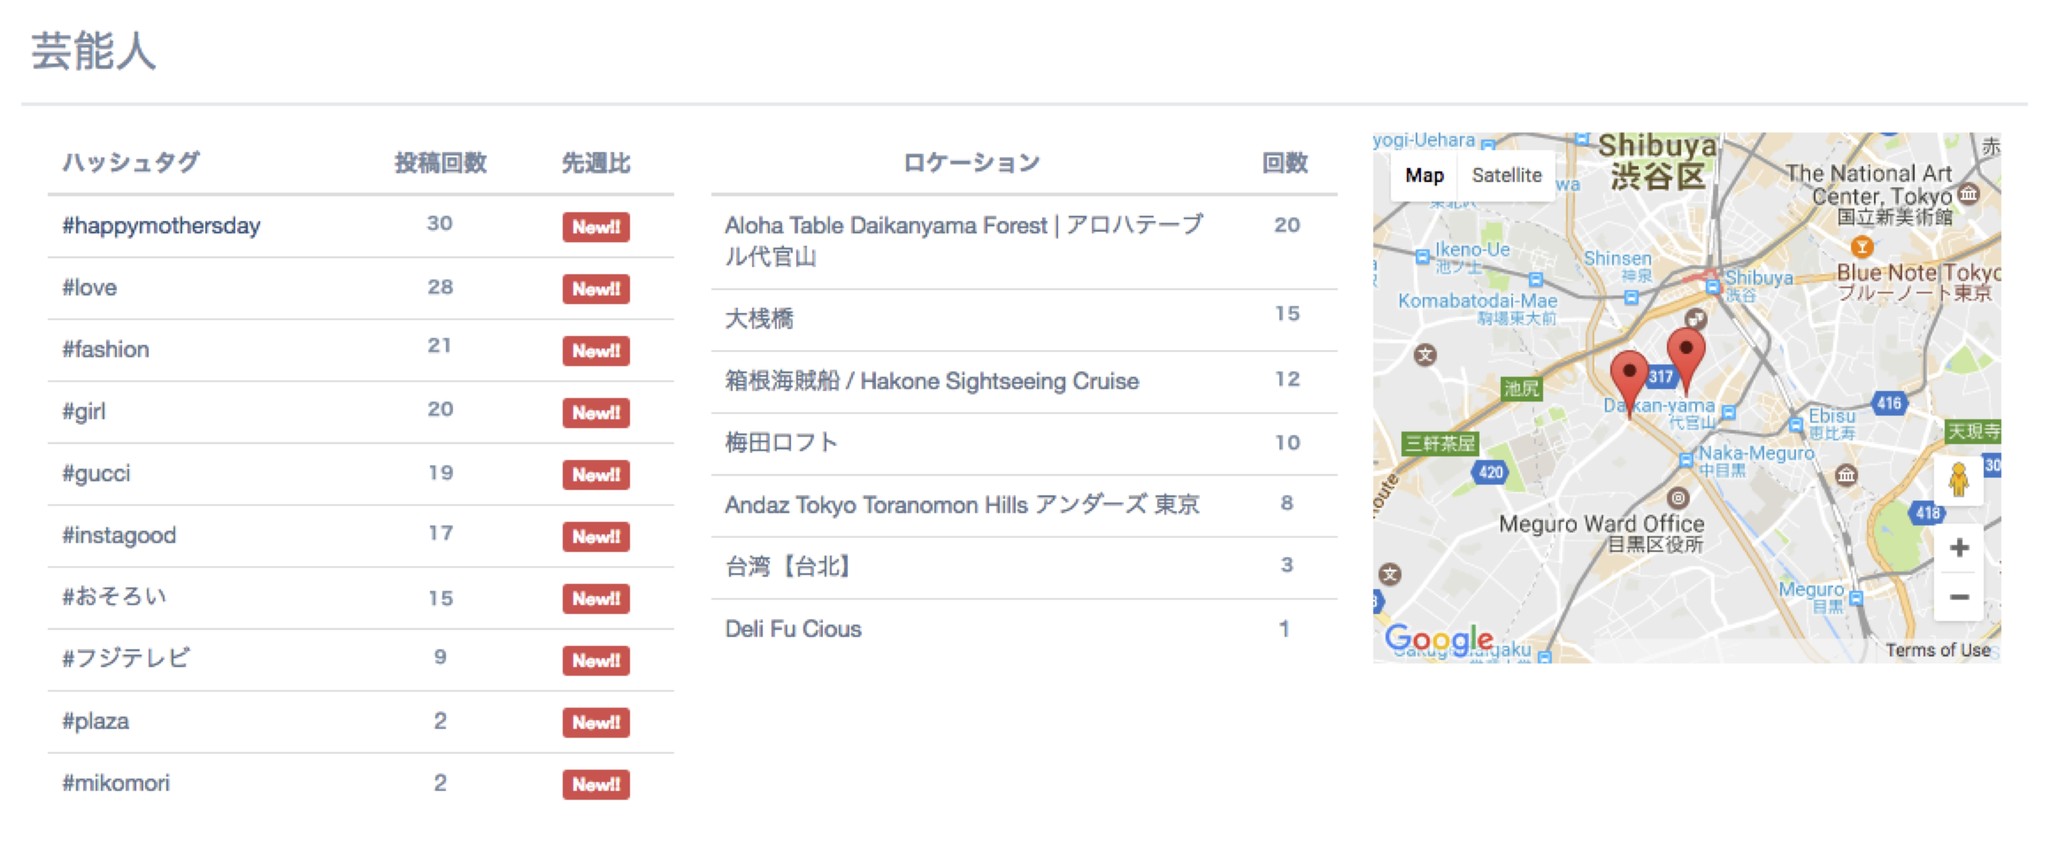This screenshot has height=844, width=2047.
Task: Open the Terms of Use link
Action: tap(1937, 650)
